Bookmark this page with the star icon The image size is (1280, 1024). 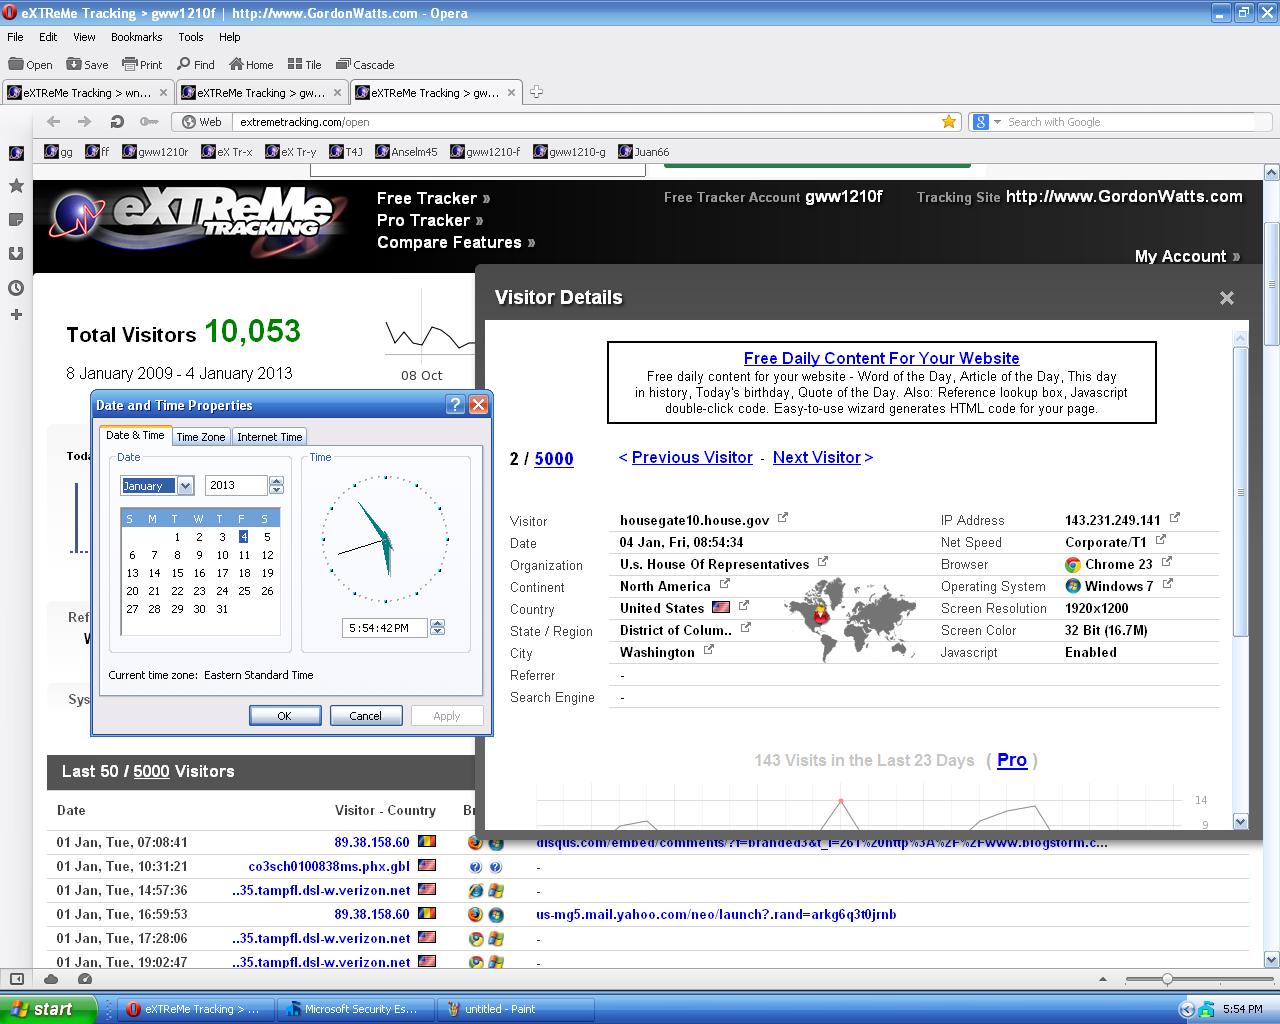[948, 122]
